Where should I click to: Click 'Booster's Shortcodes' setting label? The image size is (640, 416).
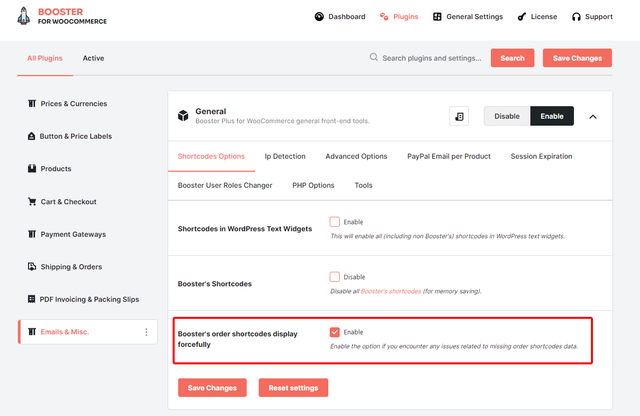pos(215,284)
